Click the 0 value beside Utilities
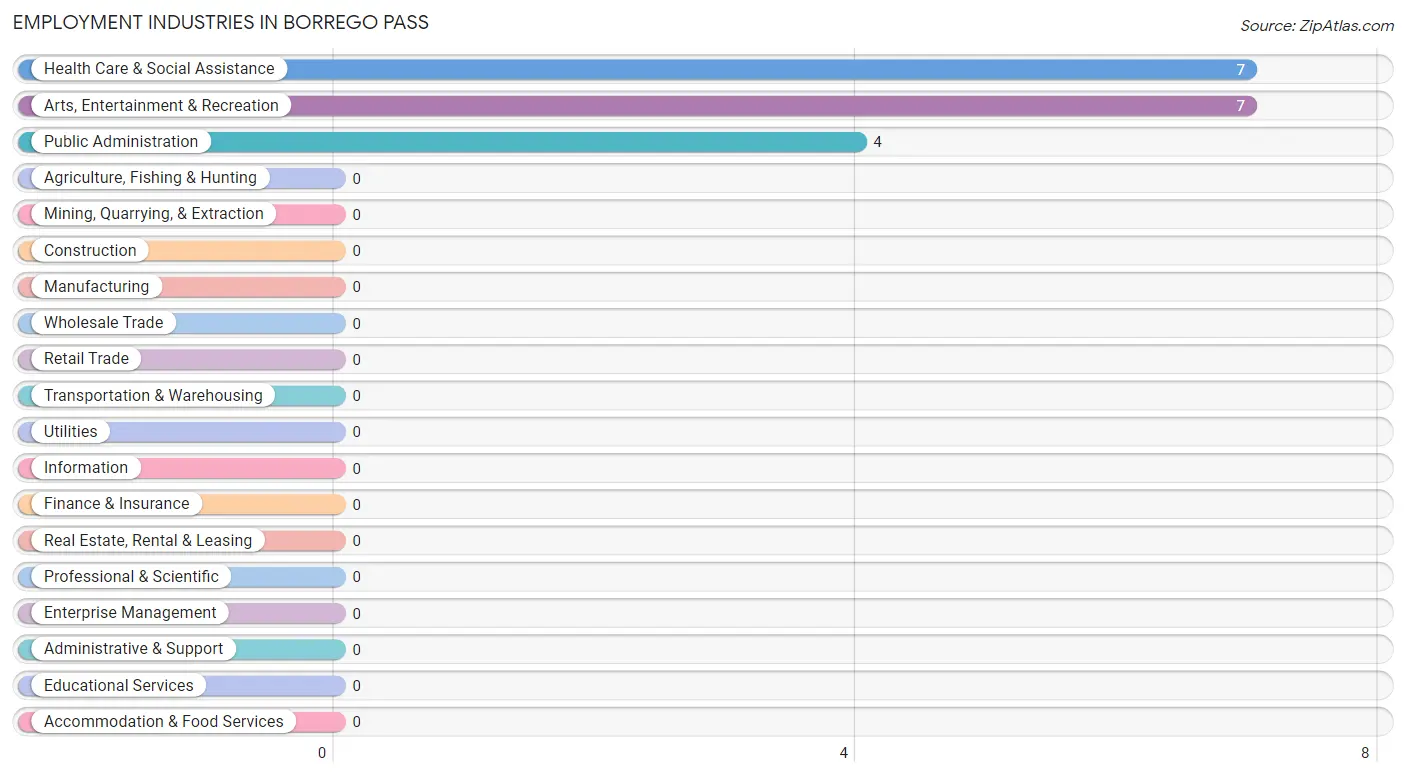This screenshot has height=777, width=1406. [357, 432]
